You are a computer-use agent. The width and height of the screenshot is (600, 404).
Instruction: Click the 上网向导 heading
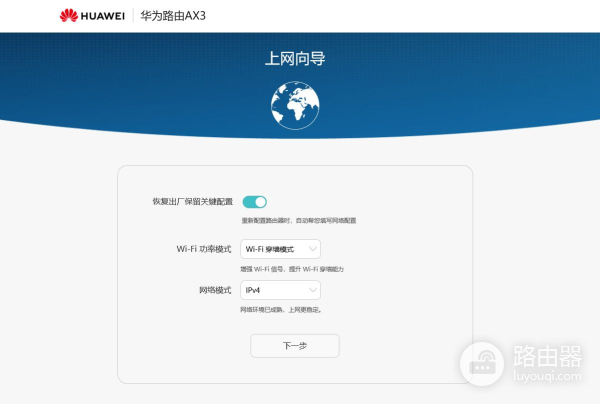click(x=295, y=59)
